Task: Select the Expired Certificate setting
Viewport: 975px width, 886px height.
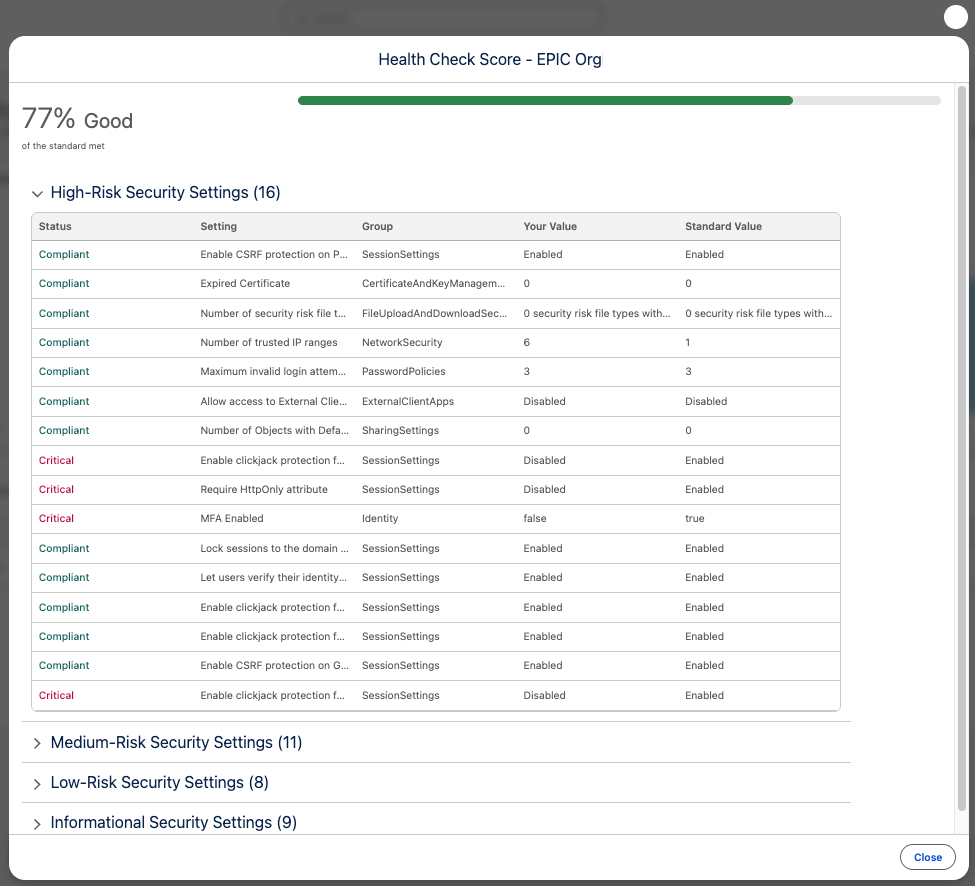Action: [x=245, y=283]
